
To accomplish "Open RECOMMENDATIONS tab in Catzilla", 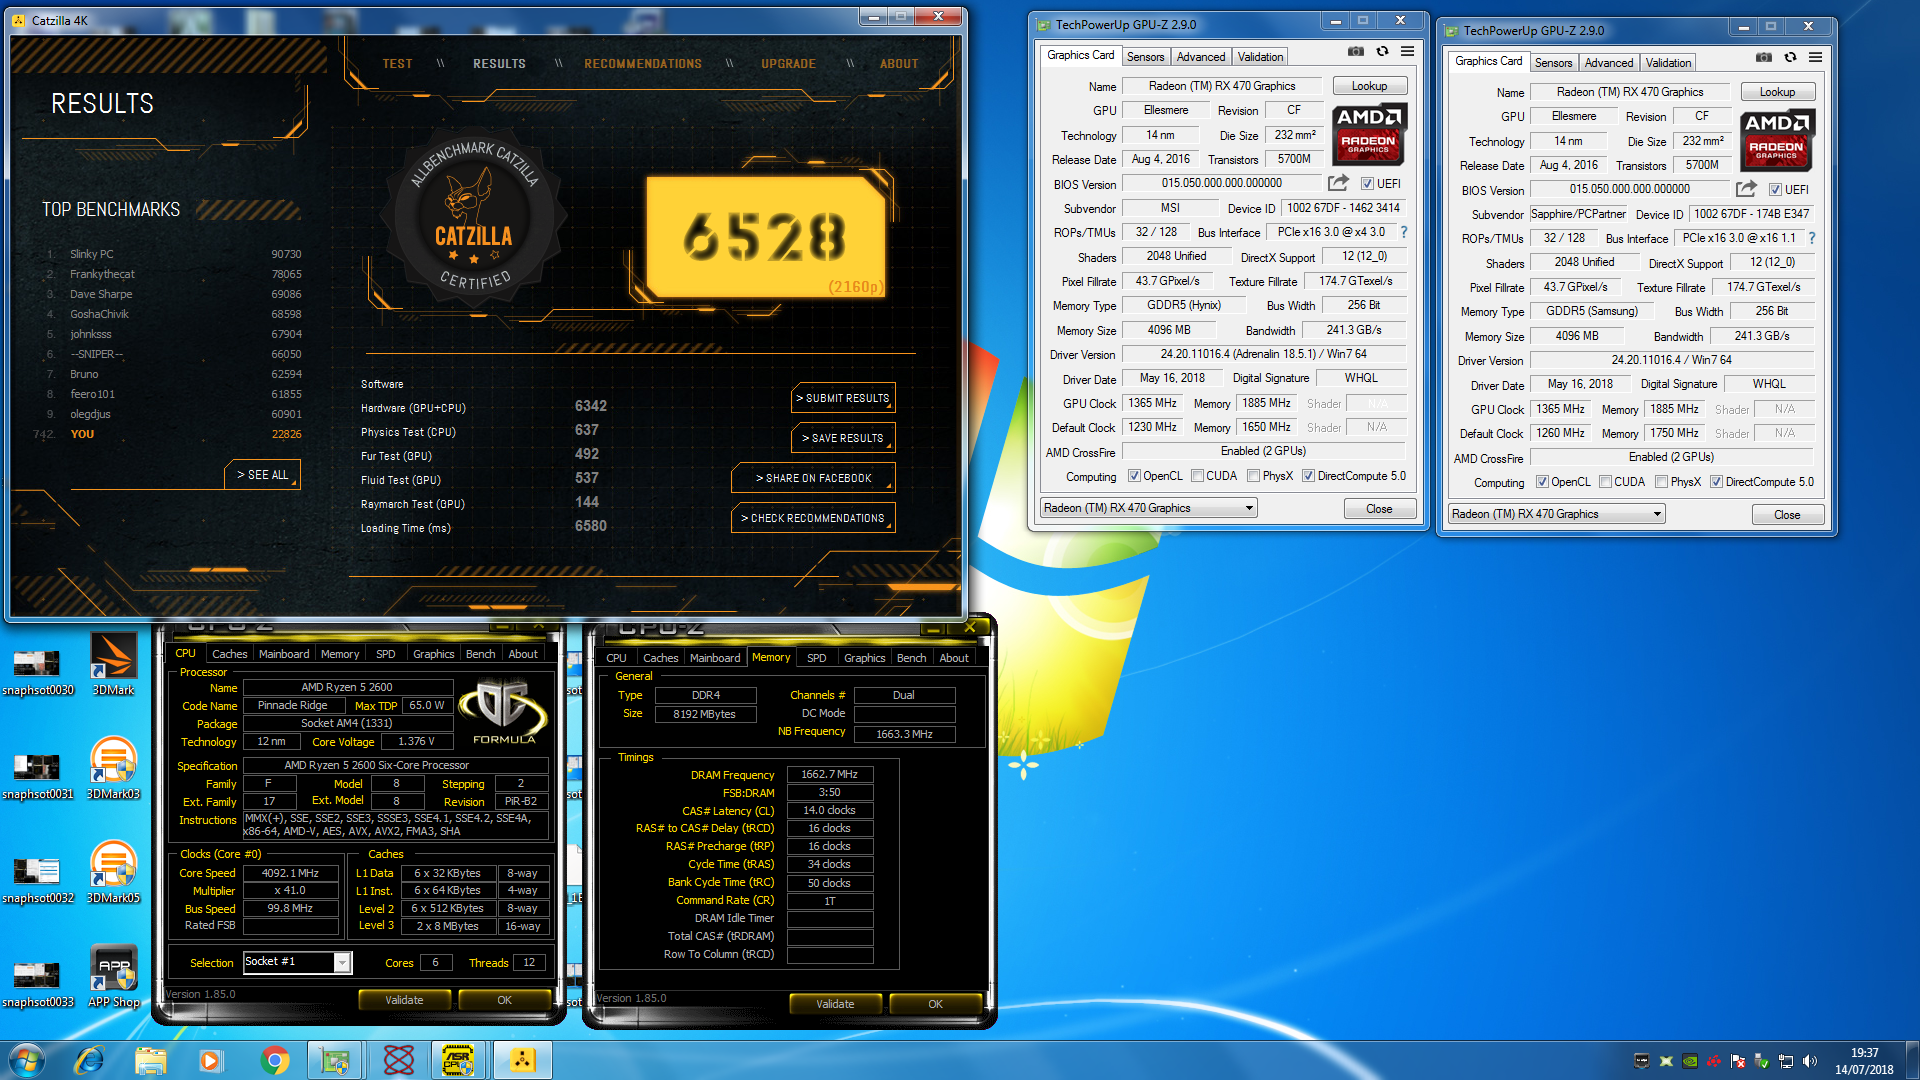I will [643, 63].
